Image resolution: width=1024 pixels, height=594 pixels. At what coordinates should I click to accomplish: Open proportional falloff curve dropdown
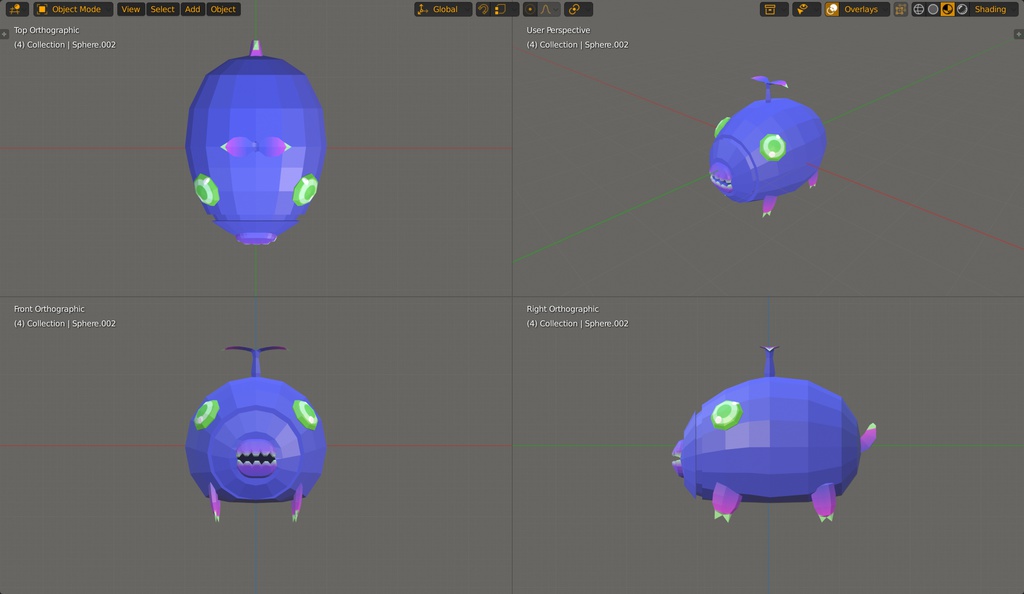pos(548,9)
